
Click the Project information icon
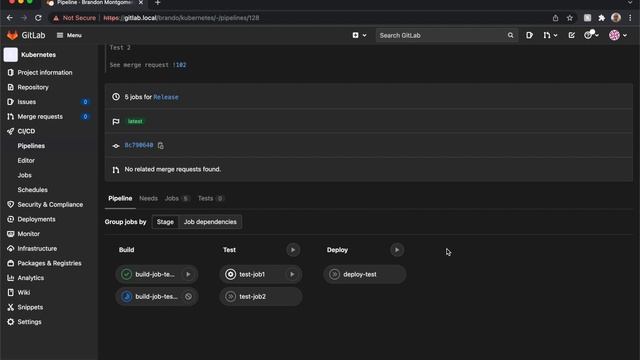(11, 73)
